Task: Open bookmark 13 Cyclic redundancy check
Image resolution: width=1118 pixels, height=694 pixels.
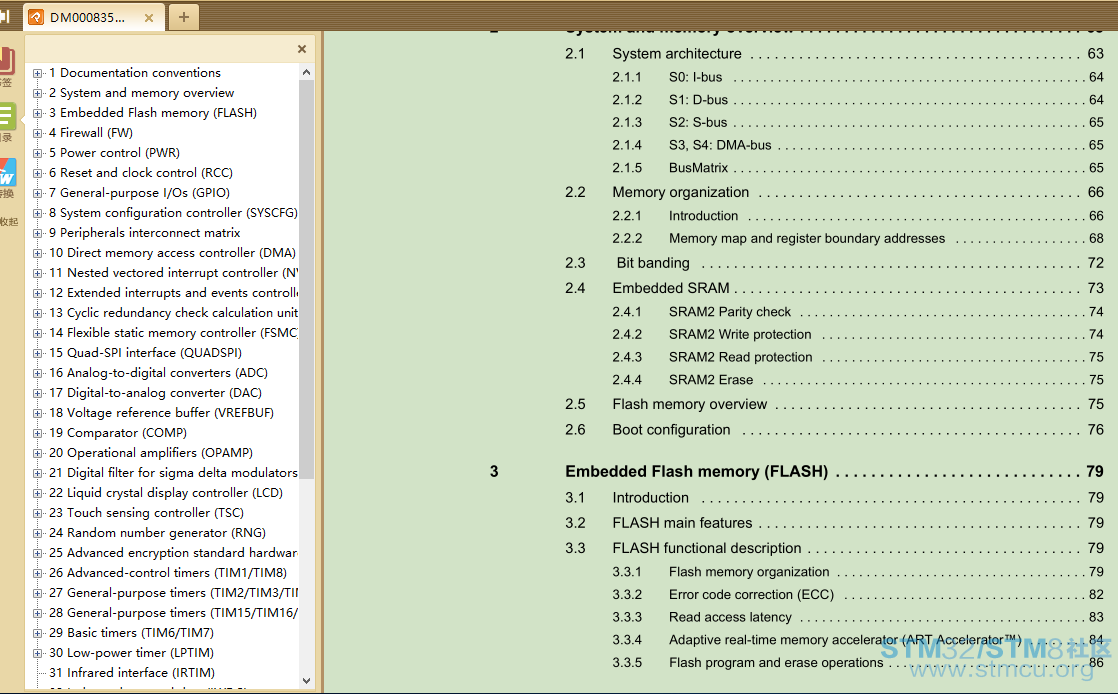Action: (173, 312)
